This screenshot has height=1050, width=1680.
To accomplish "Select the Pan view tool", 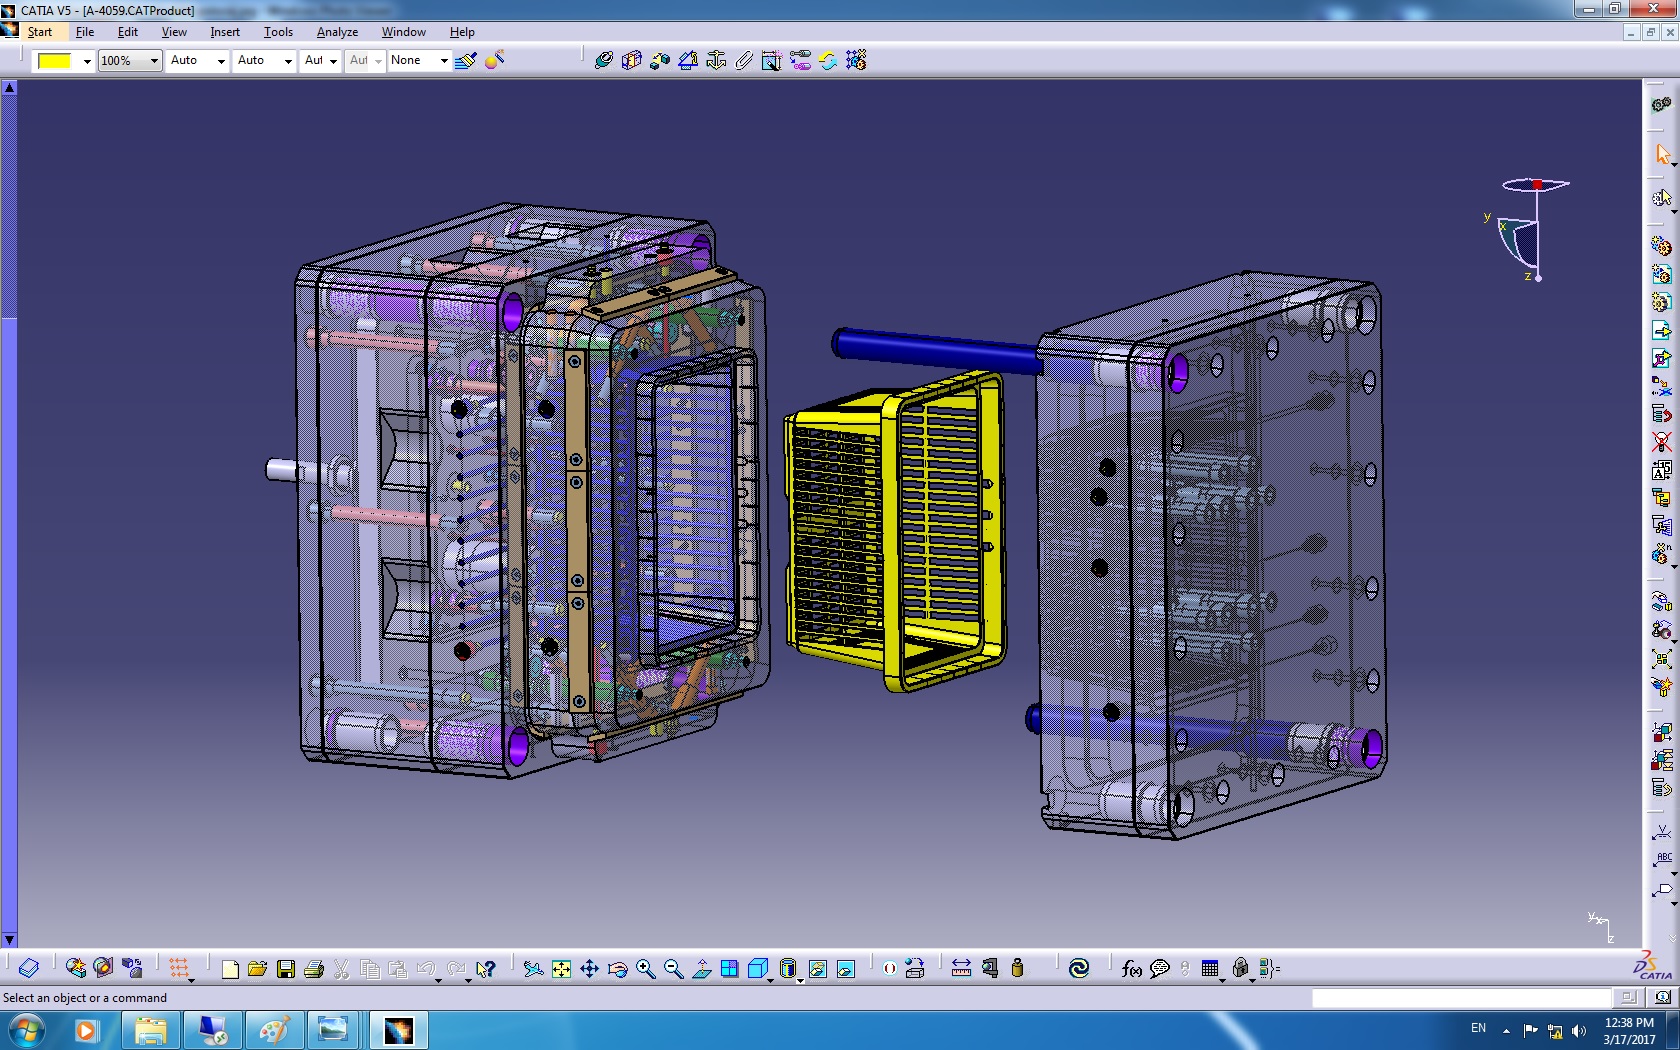I will pyautogui.click(x=589, y=968).
